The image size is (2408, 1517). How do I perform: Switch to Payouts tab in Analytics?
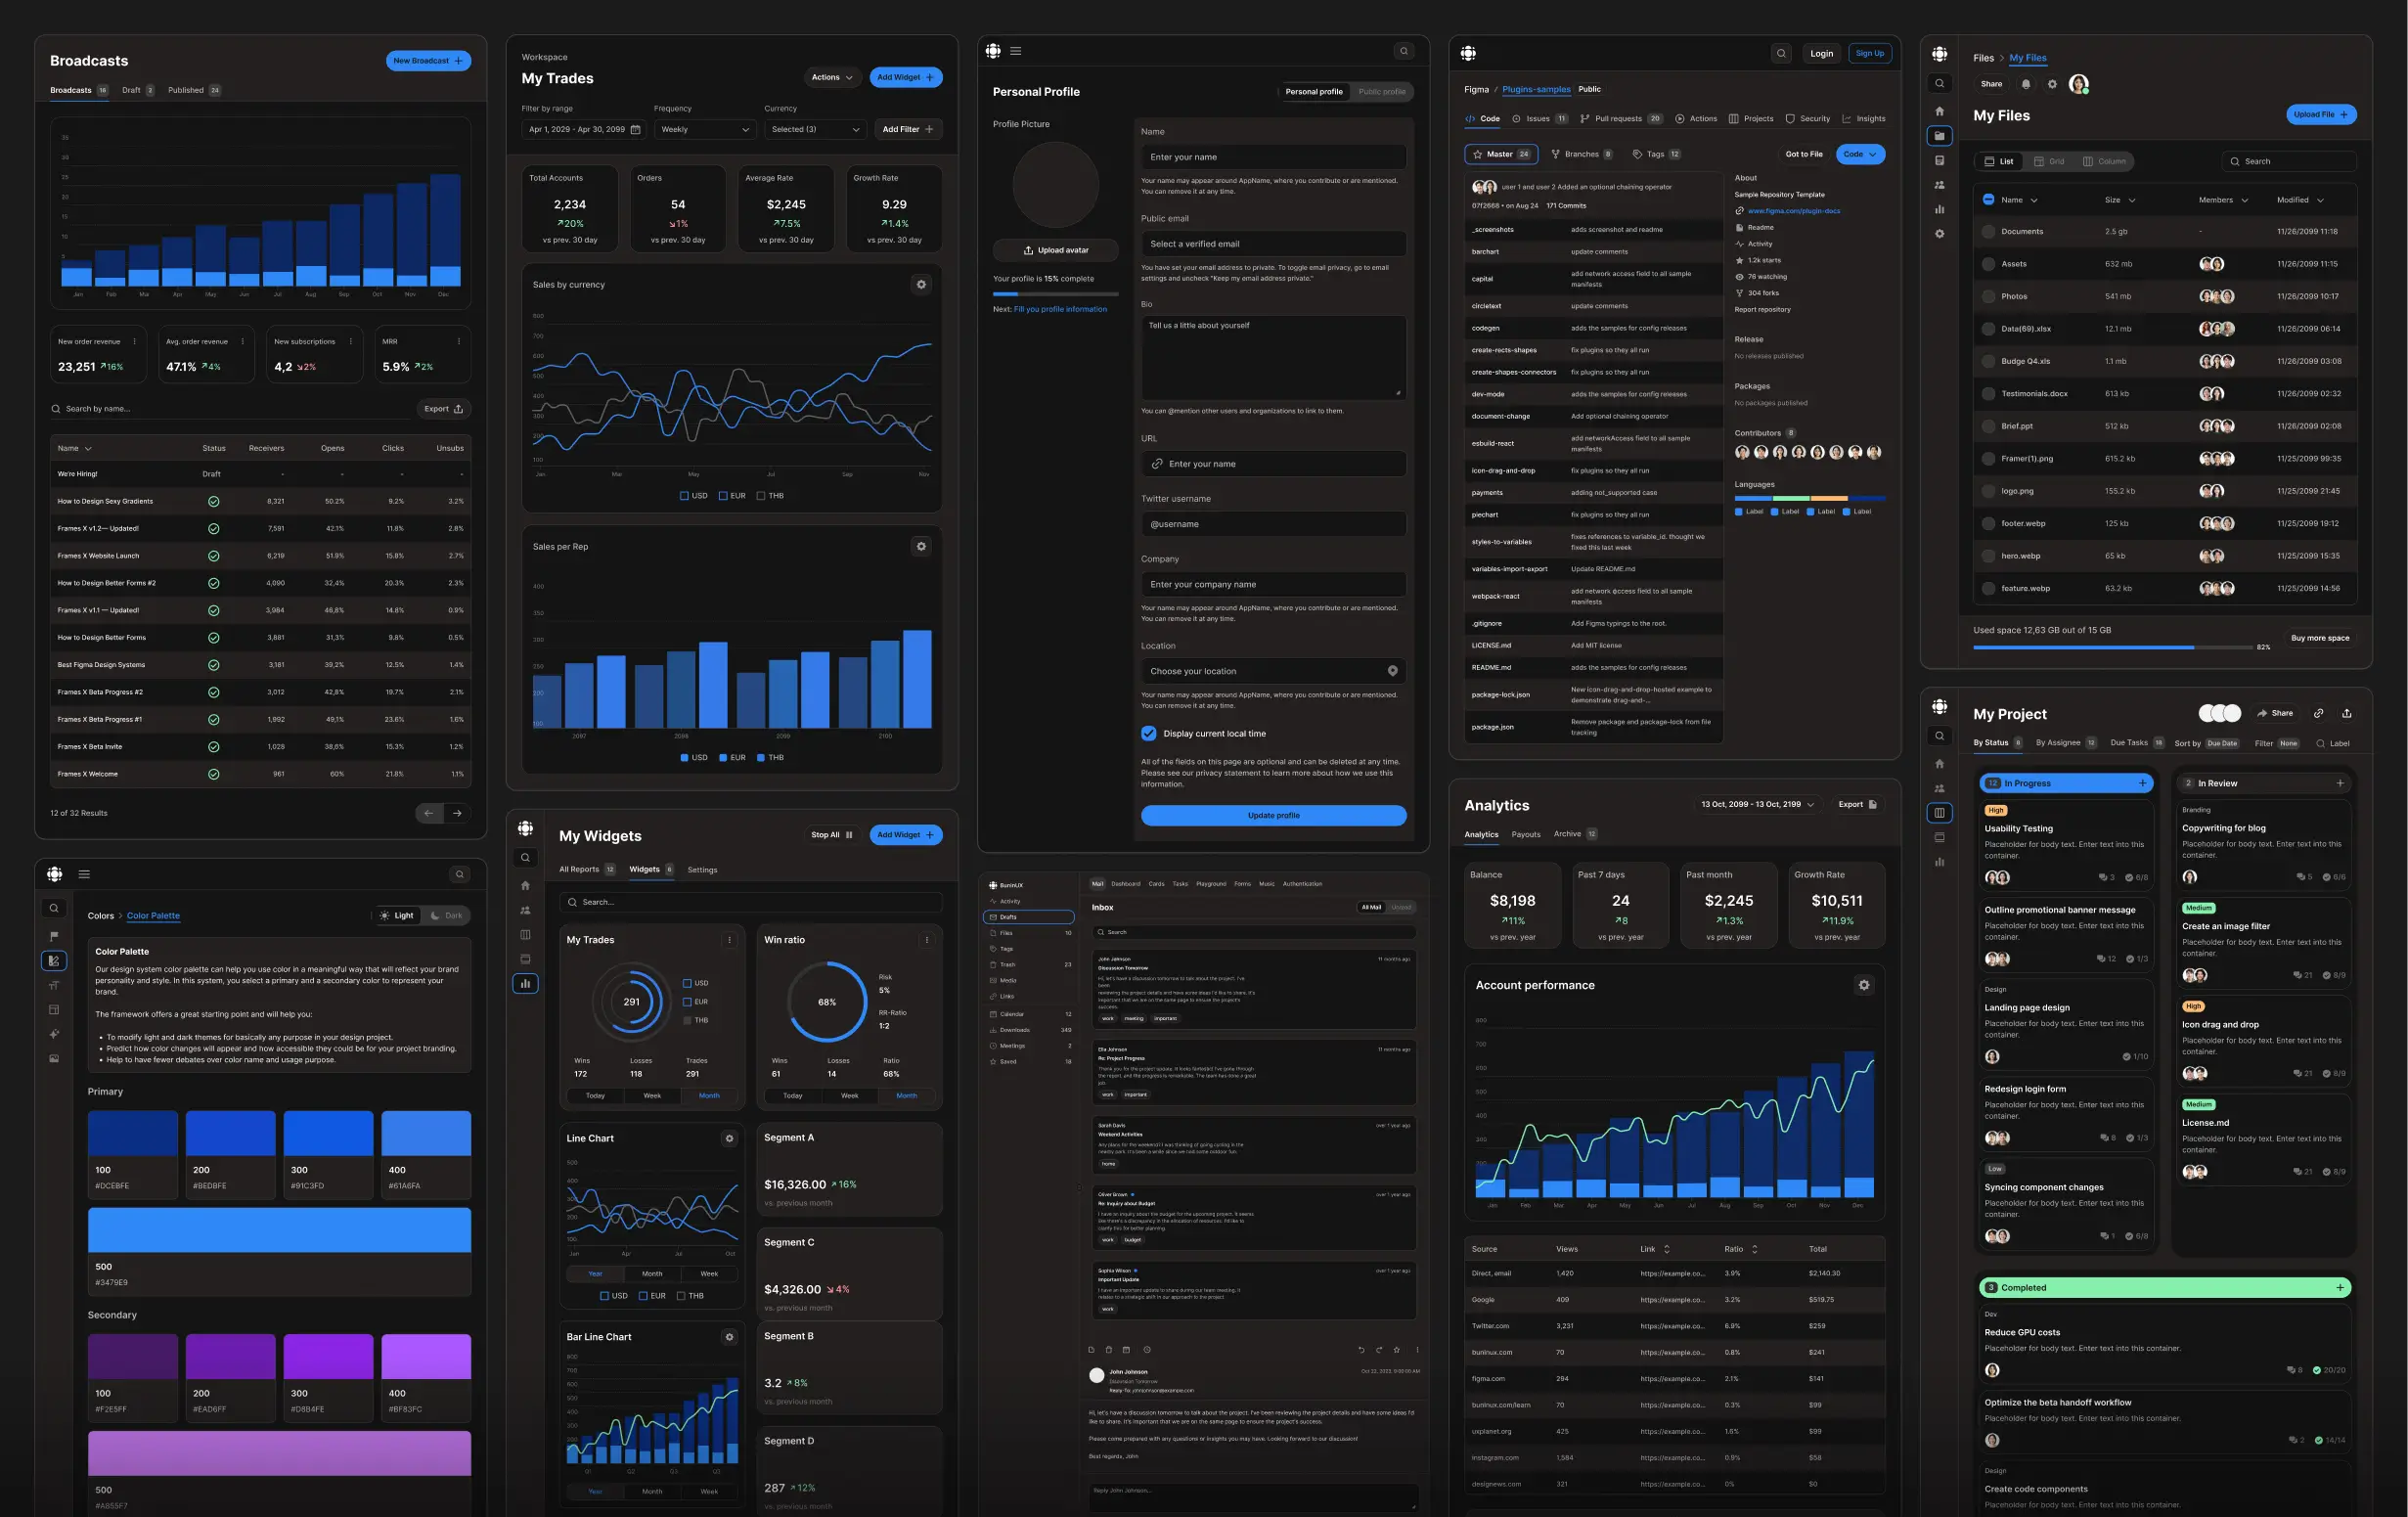click(x=1525, y=834)
